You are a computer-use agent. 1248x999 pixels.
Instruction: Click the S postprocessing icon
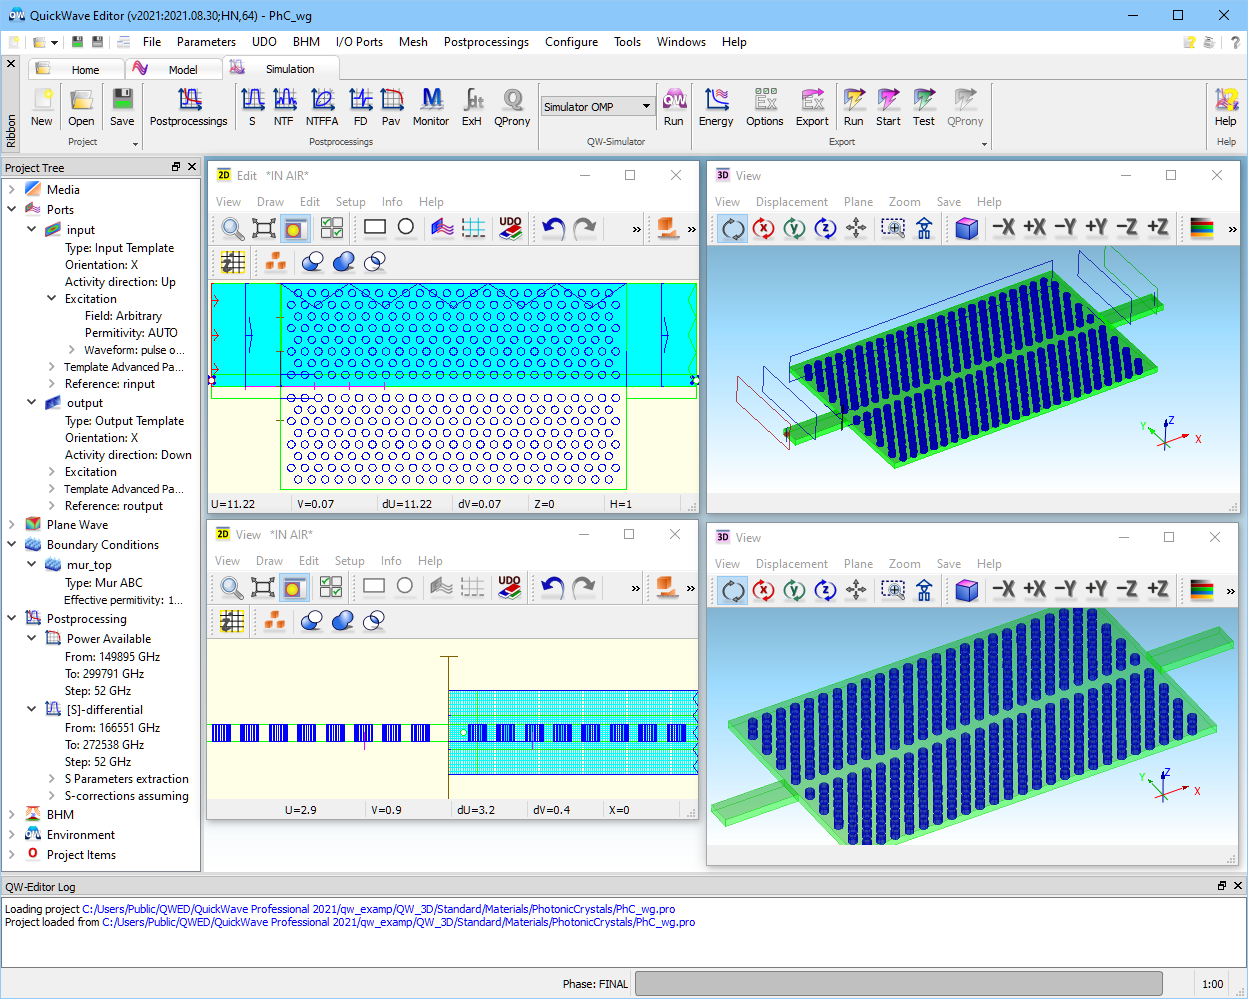[x=252, y=107]
